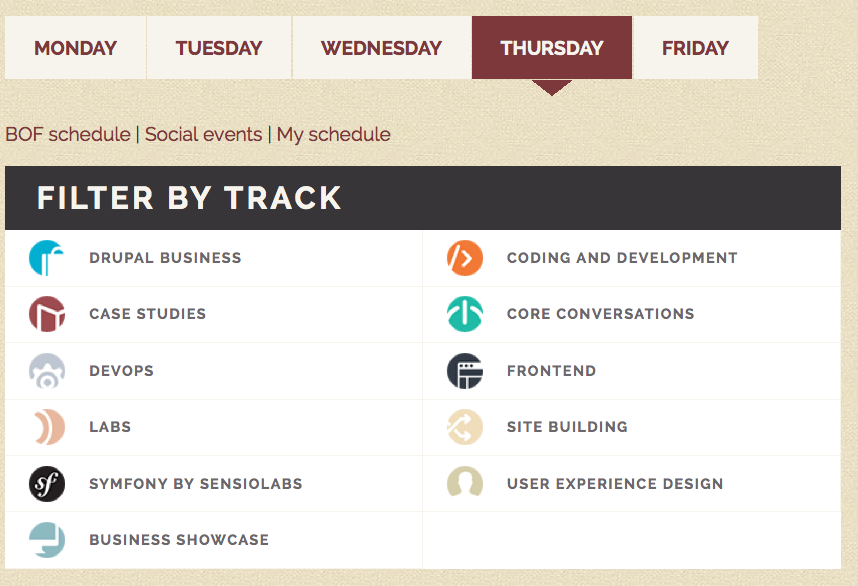Viewport: 858px width, 586px height.
Task: Click the Case Studies track icon
Action: point(47,314)
